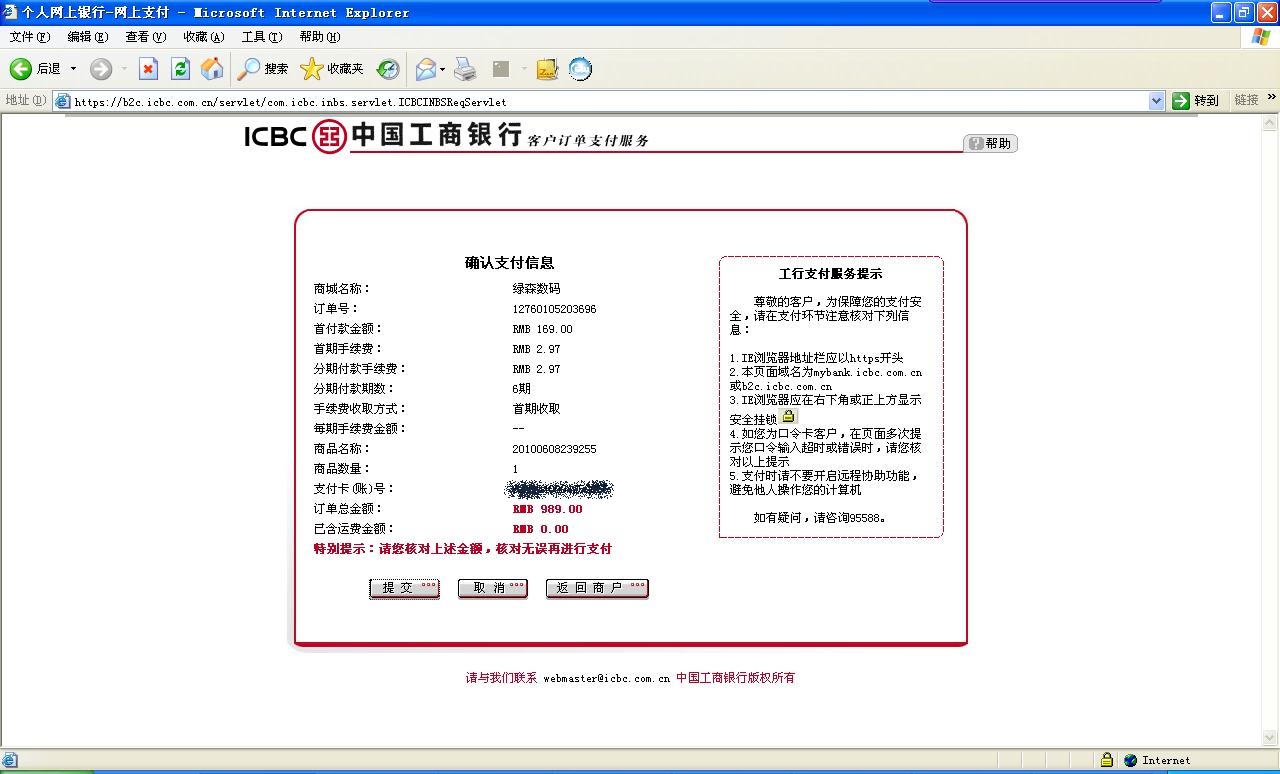The width and height of the screenshot is (1280, 774).
Task: Click the yellow folder toolbar icon
Action: [547, 69]
